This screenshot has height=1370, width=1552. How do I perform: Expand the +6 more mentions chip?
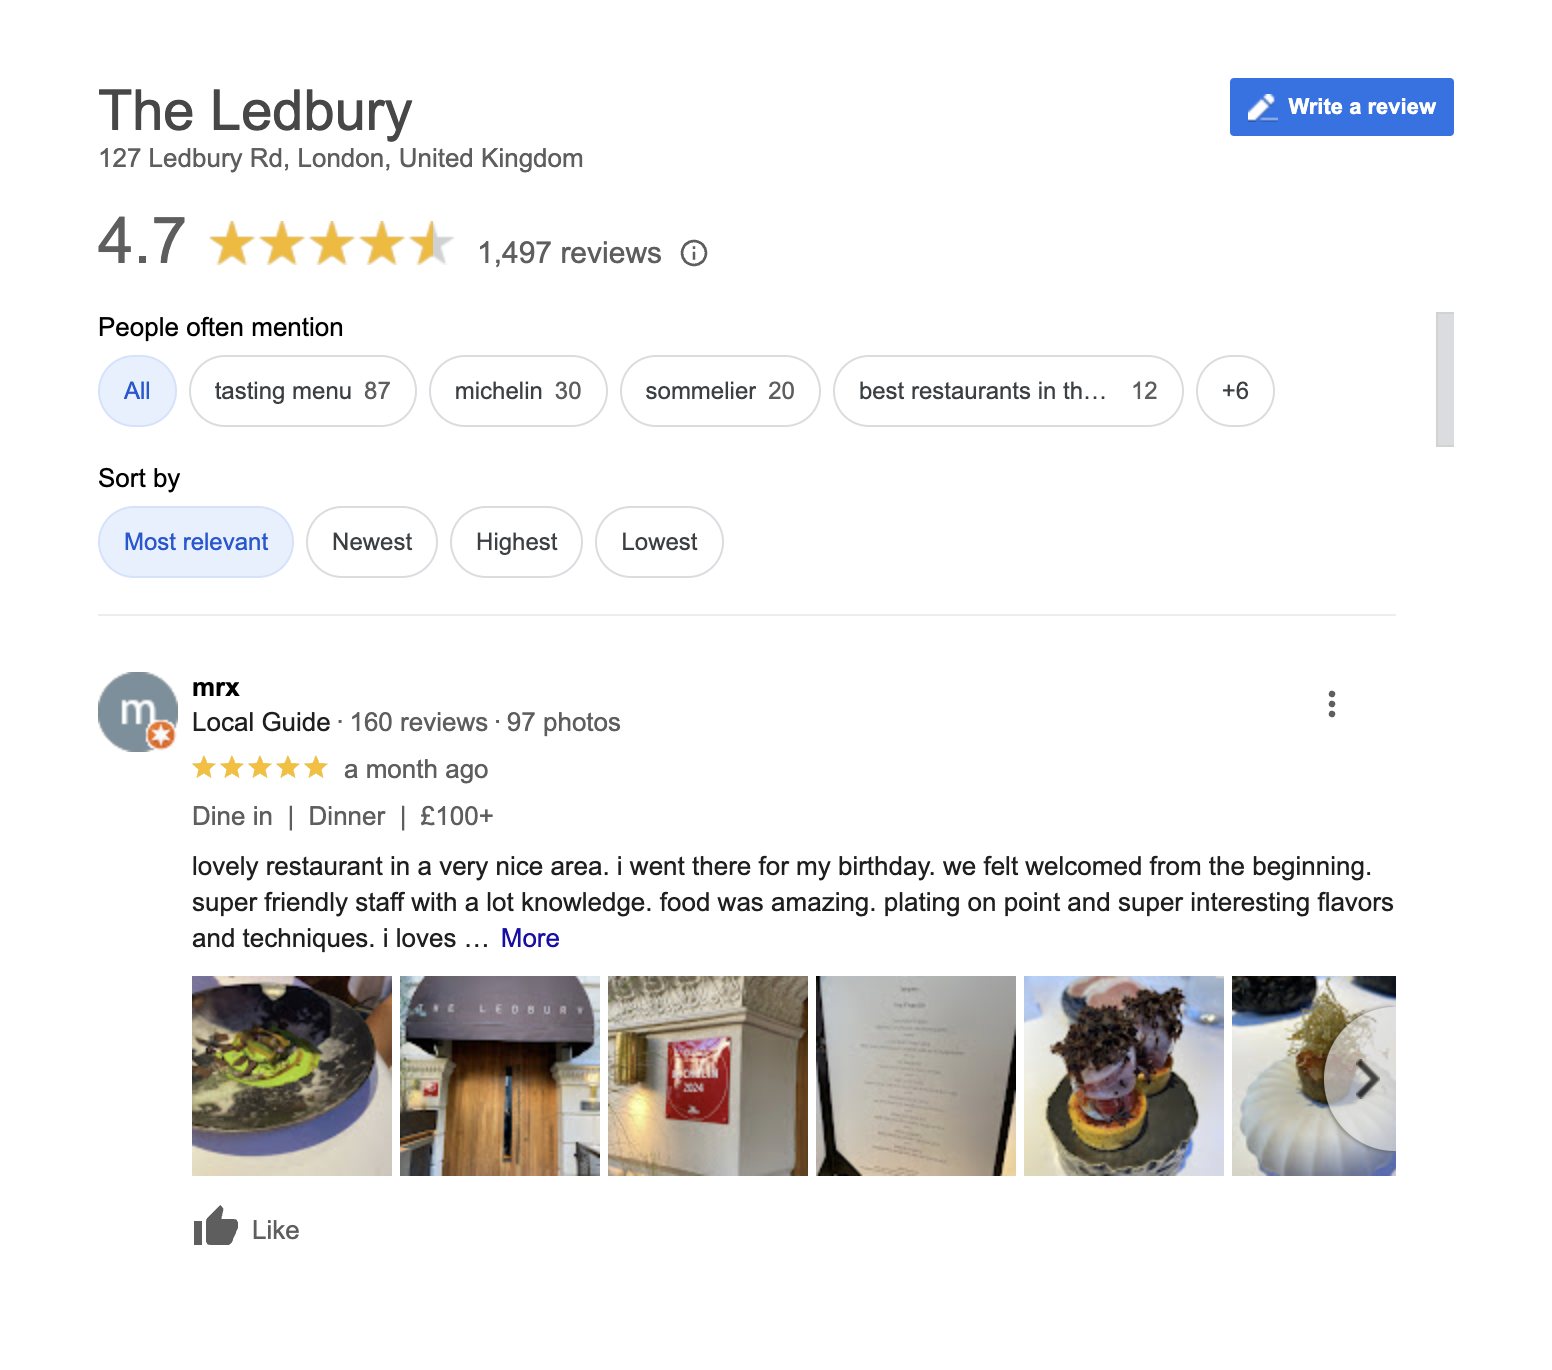tap(1235, 391)
